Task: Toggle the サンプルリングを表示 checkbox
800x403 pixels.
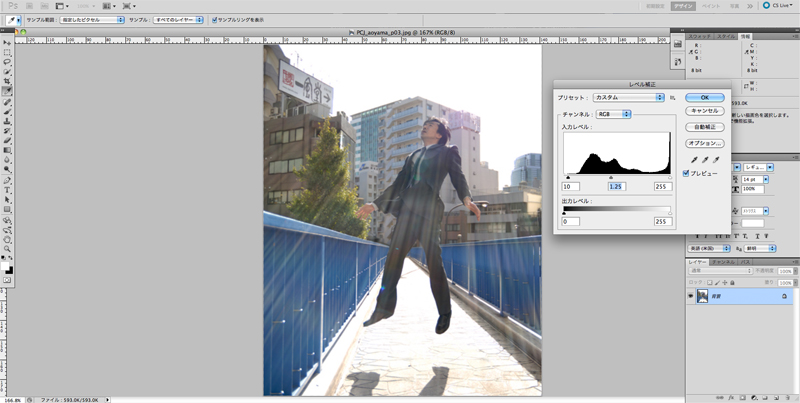Action: tap(213, 19)
